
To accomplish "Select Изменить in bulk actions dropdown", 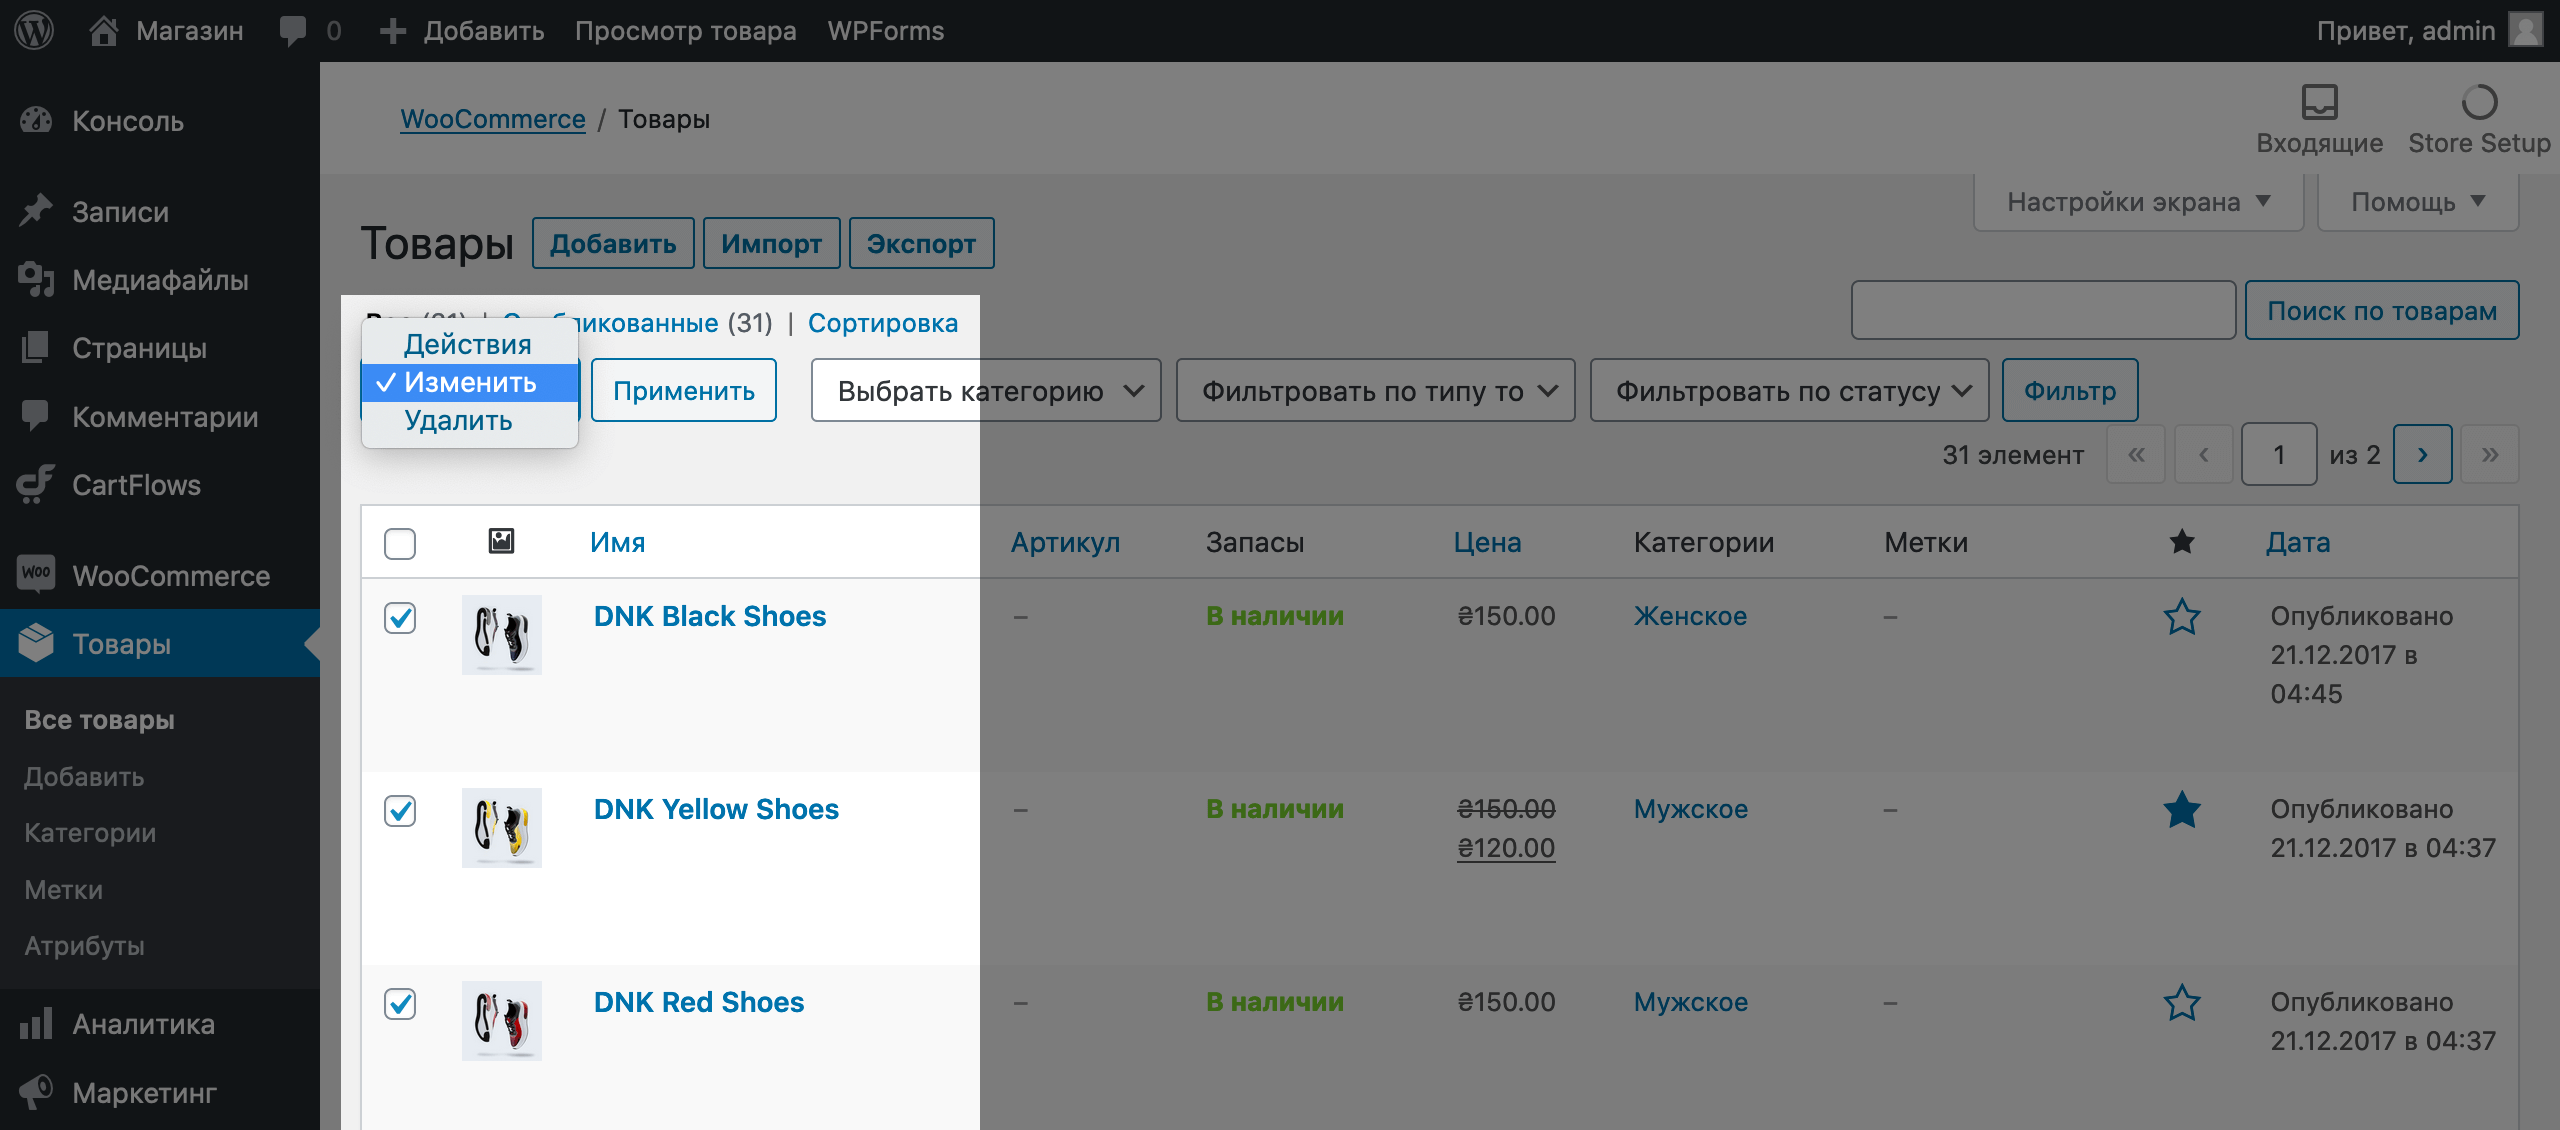I will pos(469,382).
